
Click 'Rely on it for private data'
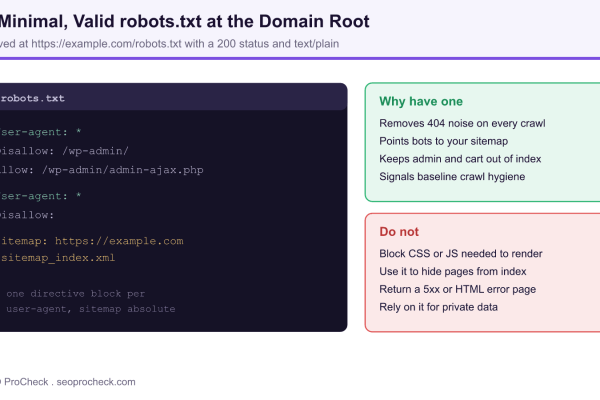(x=439, y=307)
